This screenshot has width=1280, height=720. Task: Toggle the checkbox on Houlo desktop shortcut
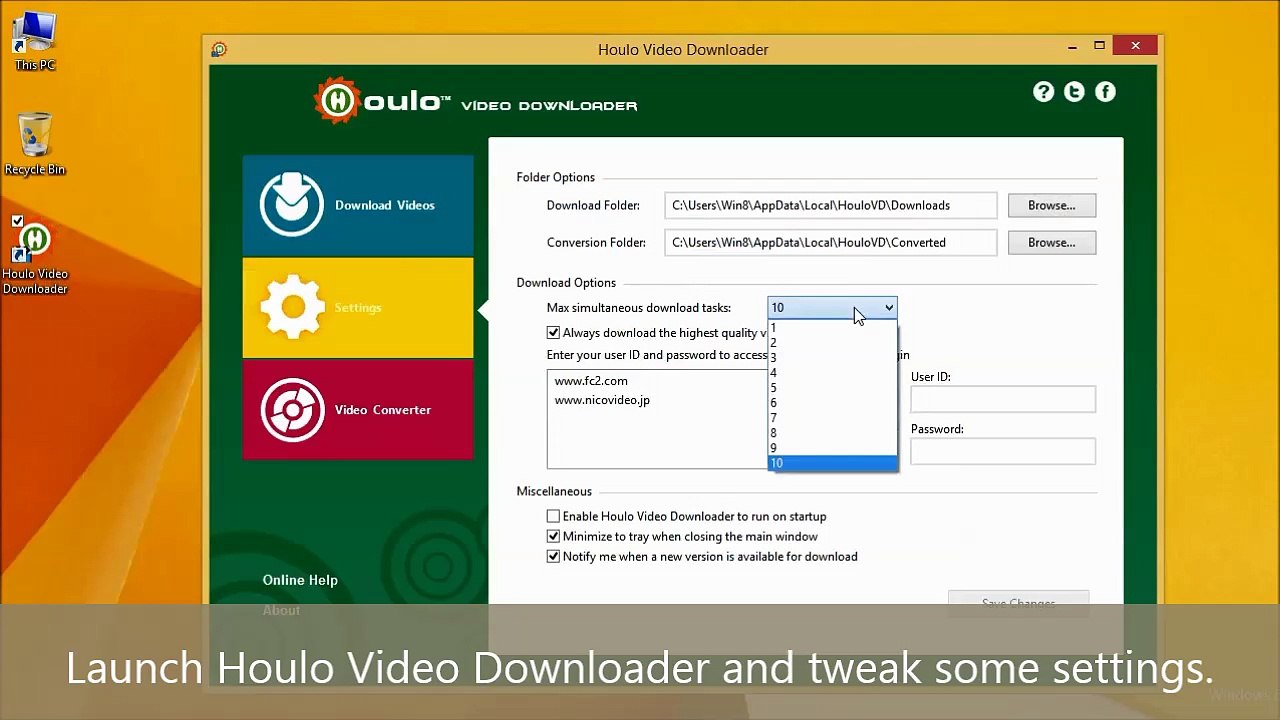tap(17, 221)
